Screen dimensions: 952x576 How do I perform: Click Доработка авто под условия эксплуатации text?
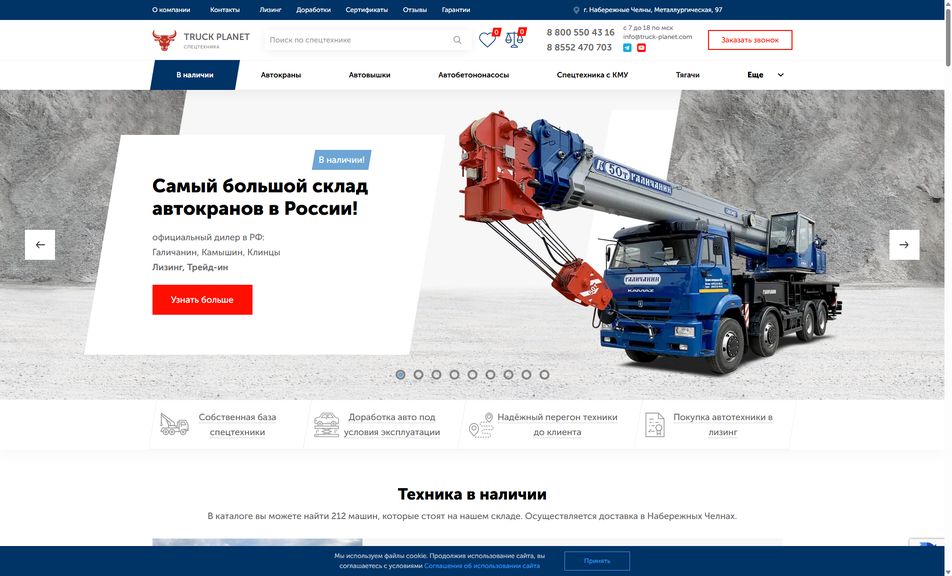coord(392,425)
